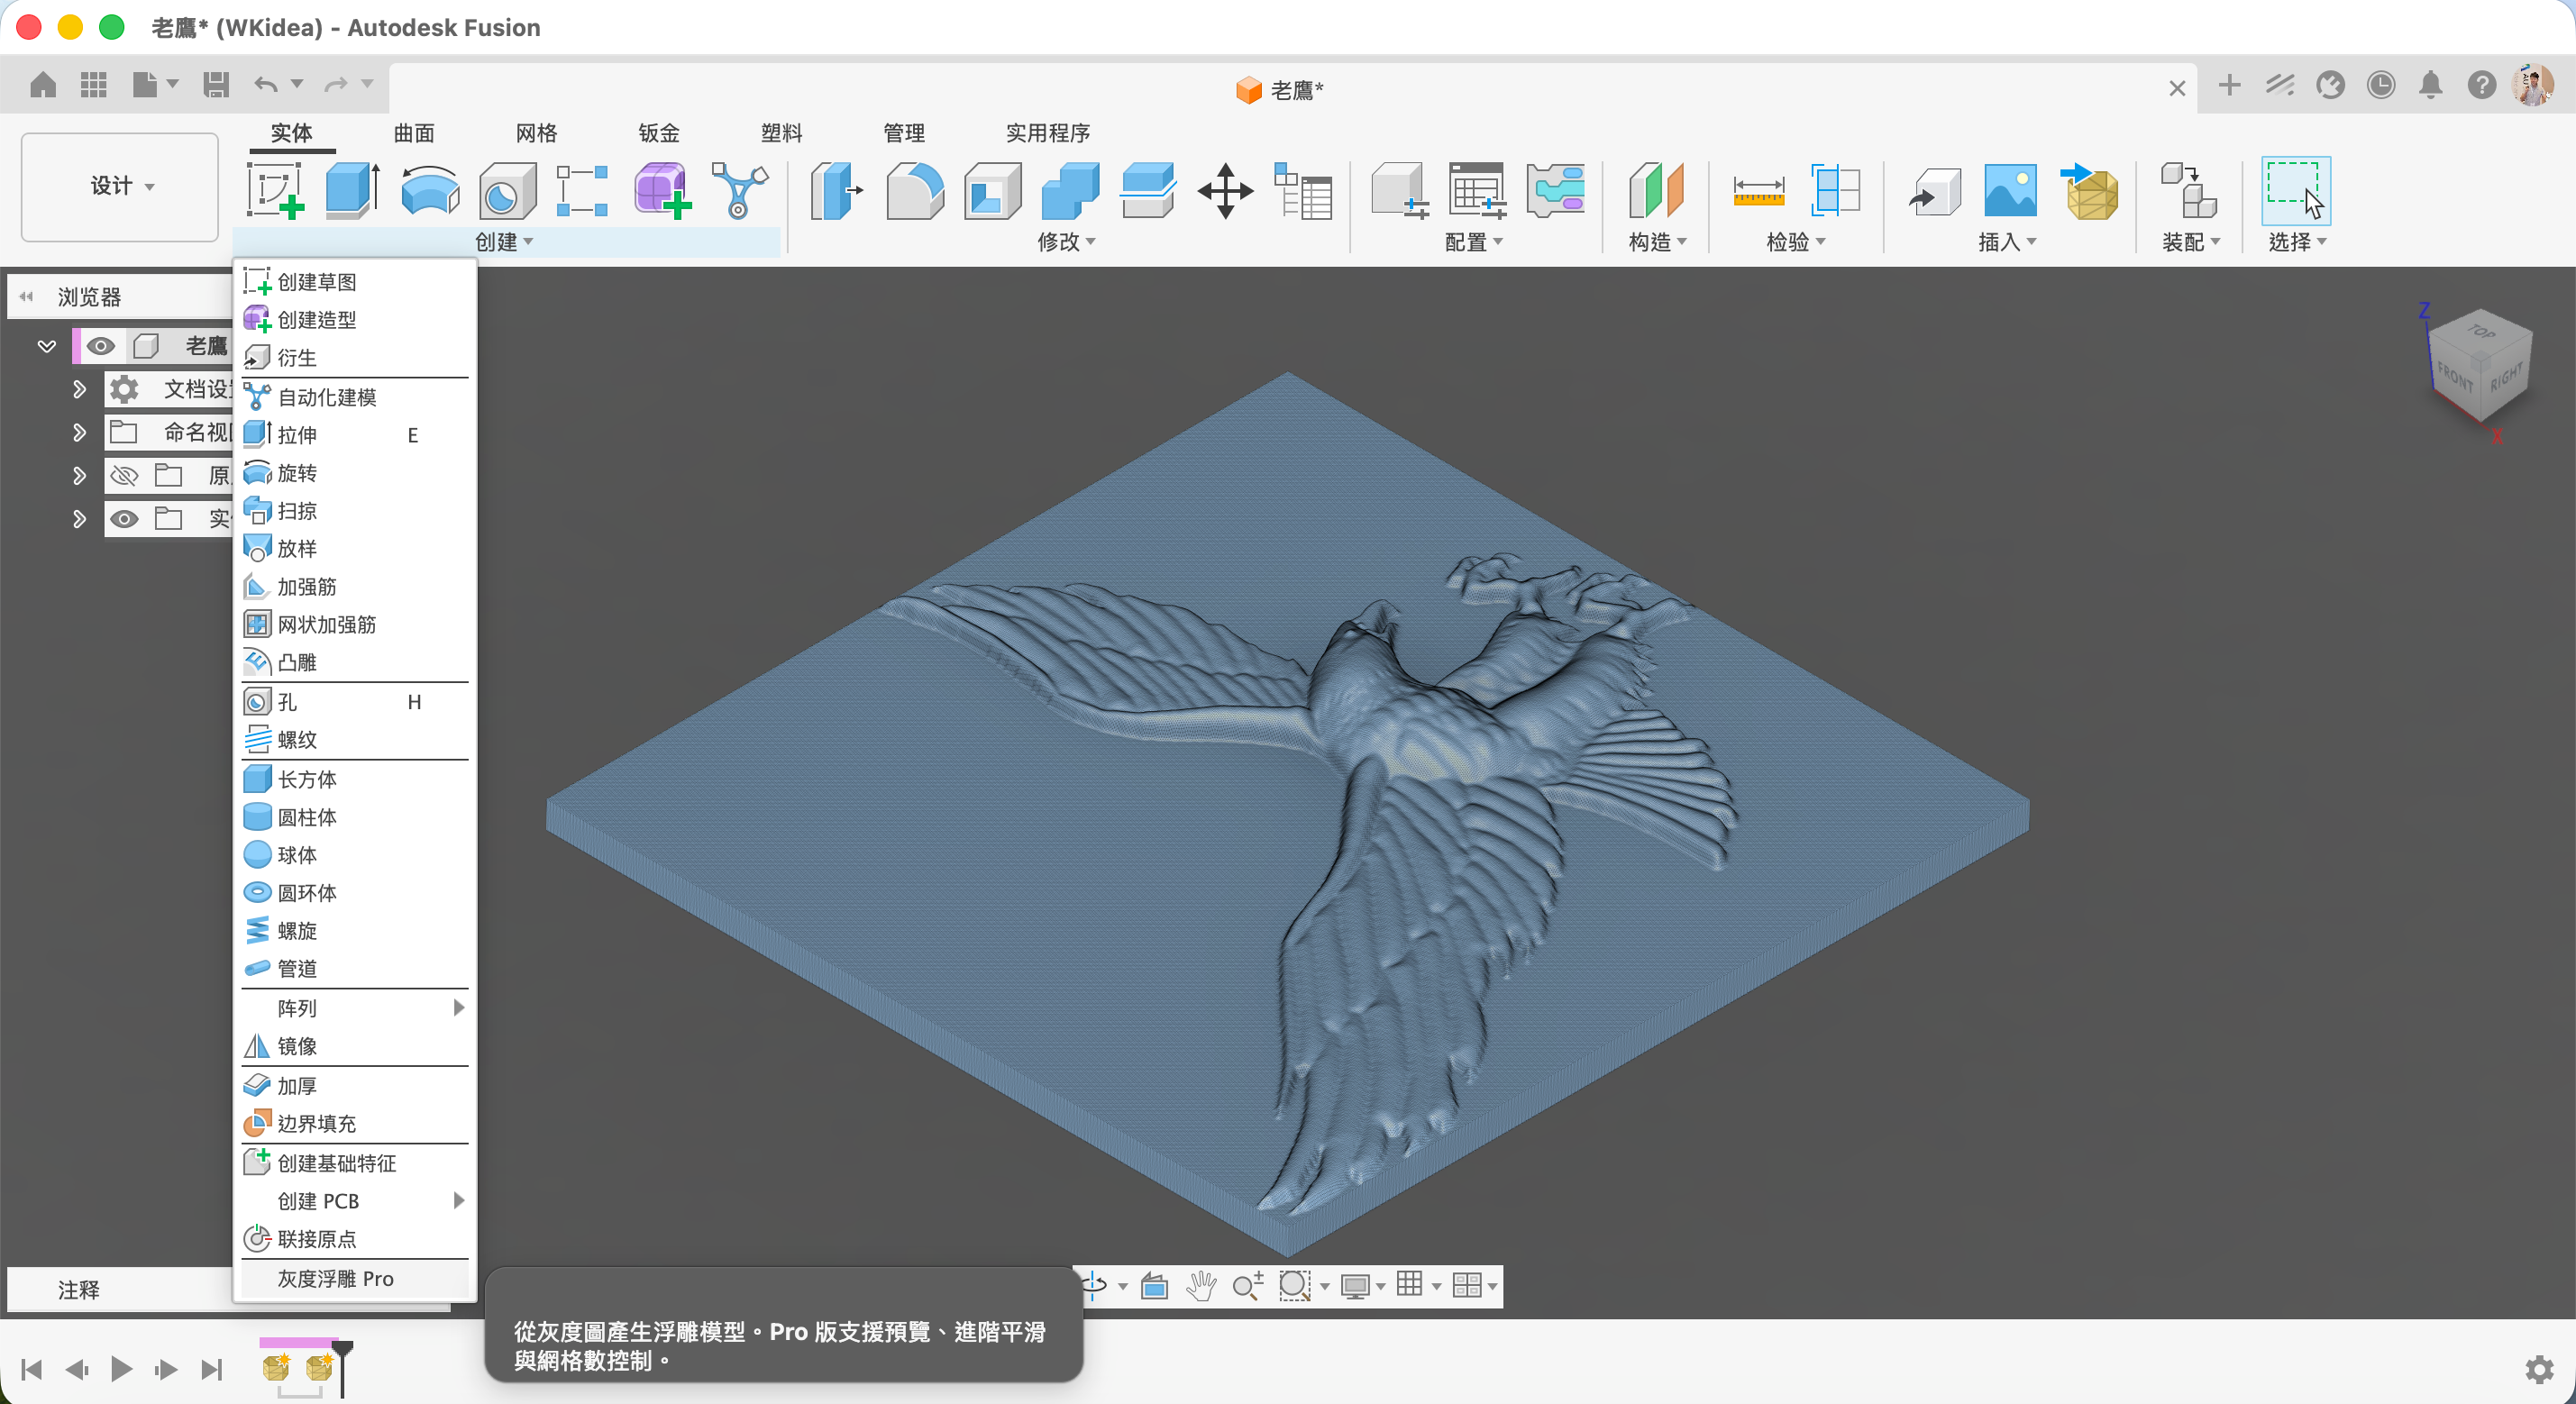Show the hidden folder with crossed eye

click(x=123, y=475)
